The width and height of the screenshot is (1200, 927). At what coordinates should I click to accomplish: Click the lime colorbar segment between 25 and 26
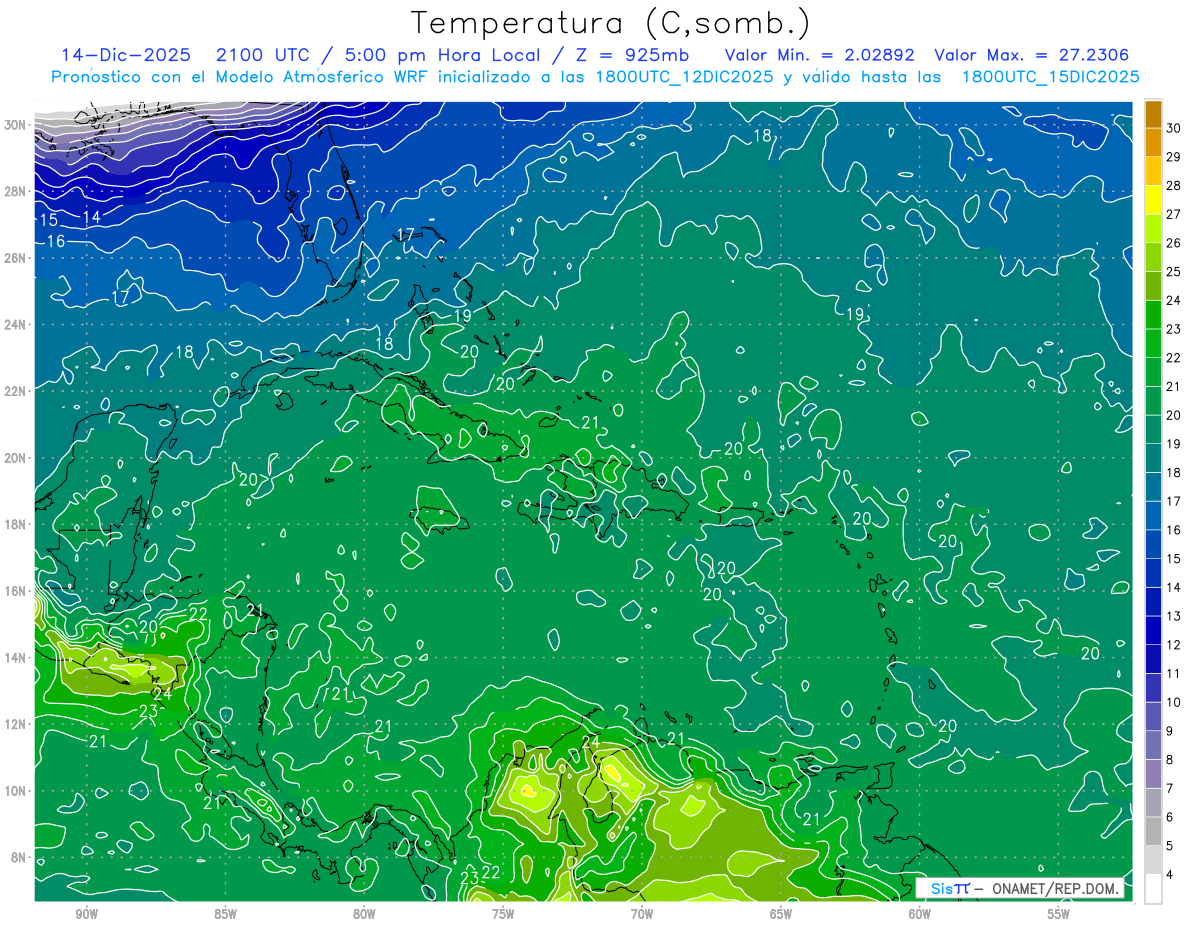click(x=1154, y=257)
